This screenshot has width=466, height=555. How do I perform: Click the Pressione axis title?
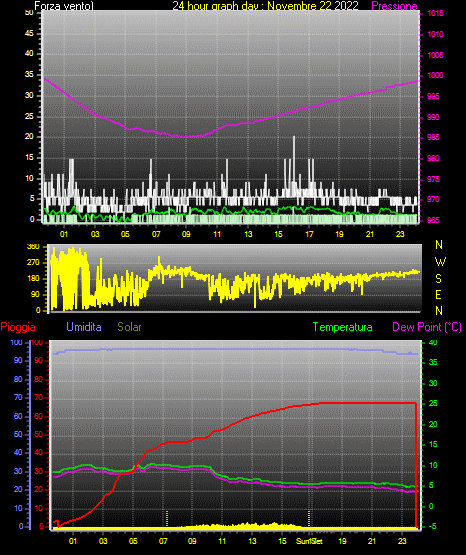pyautogui.click(x=394, y=6)
